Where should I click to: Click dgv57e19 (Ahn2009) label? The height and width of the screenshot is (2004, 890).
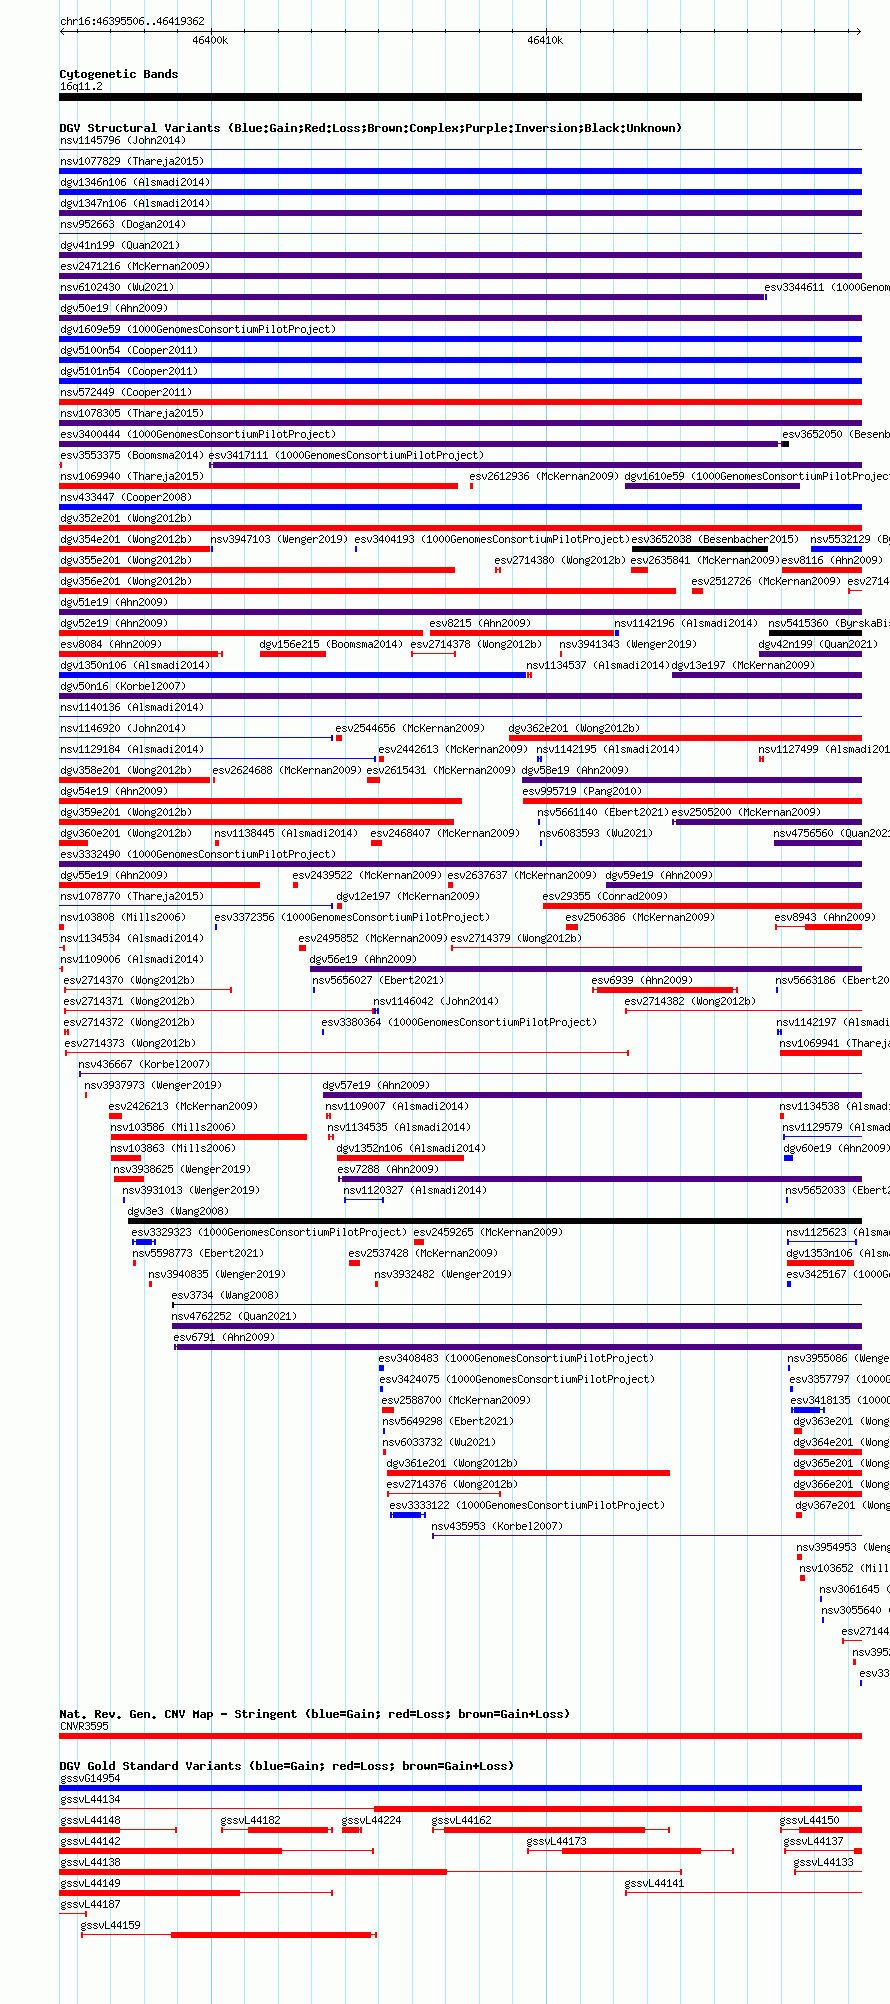[x=376, y=1085]
